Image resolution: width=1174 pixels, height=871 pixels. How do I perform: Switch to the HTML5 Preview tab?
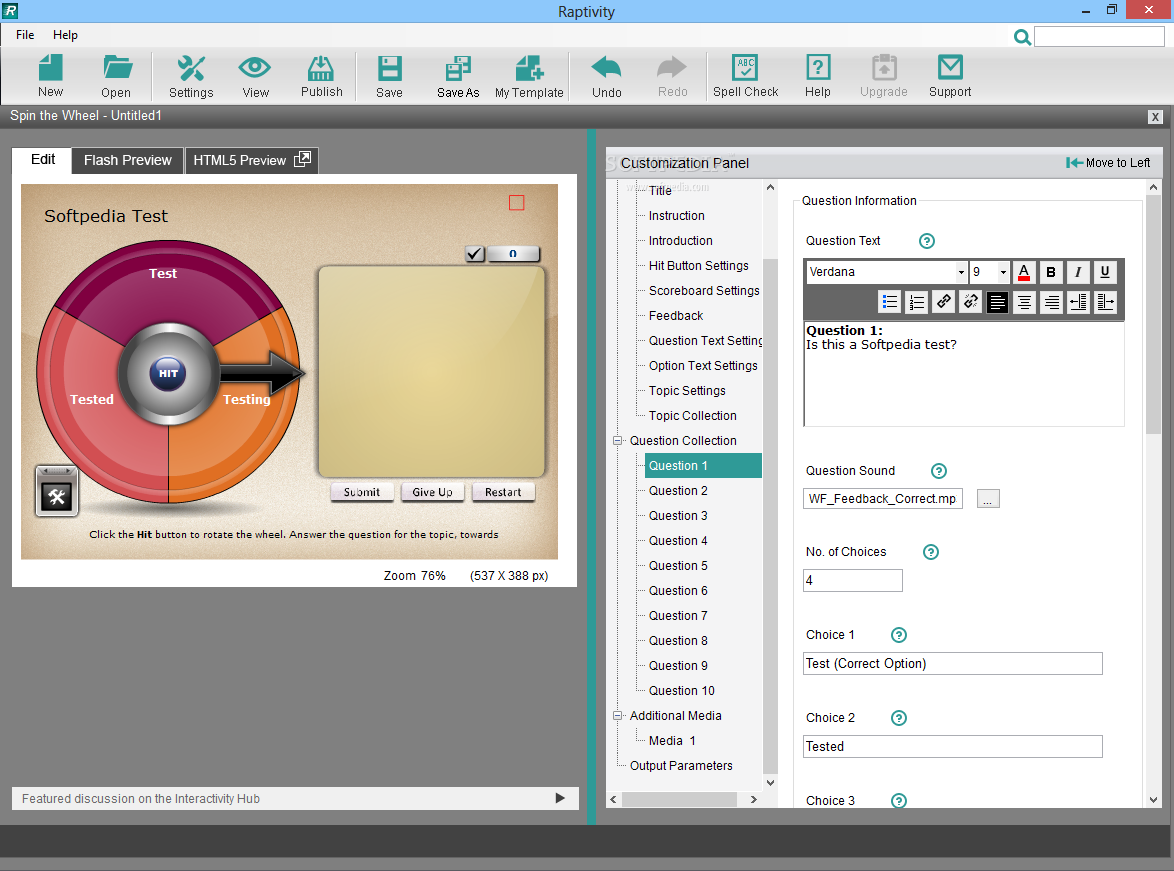(252, 160)
